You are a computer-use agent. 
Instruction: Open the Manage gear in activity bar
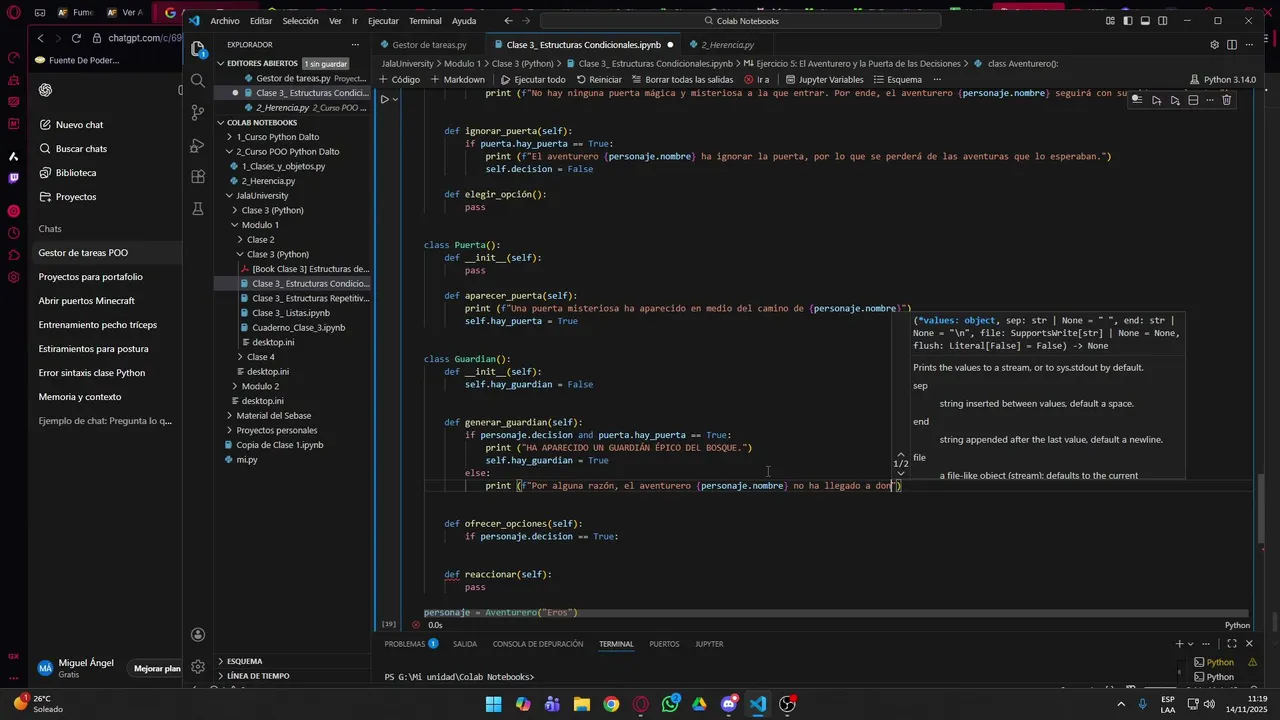(198, 667)
